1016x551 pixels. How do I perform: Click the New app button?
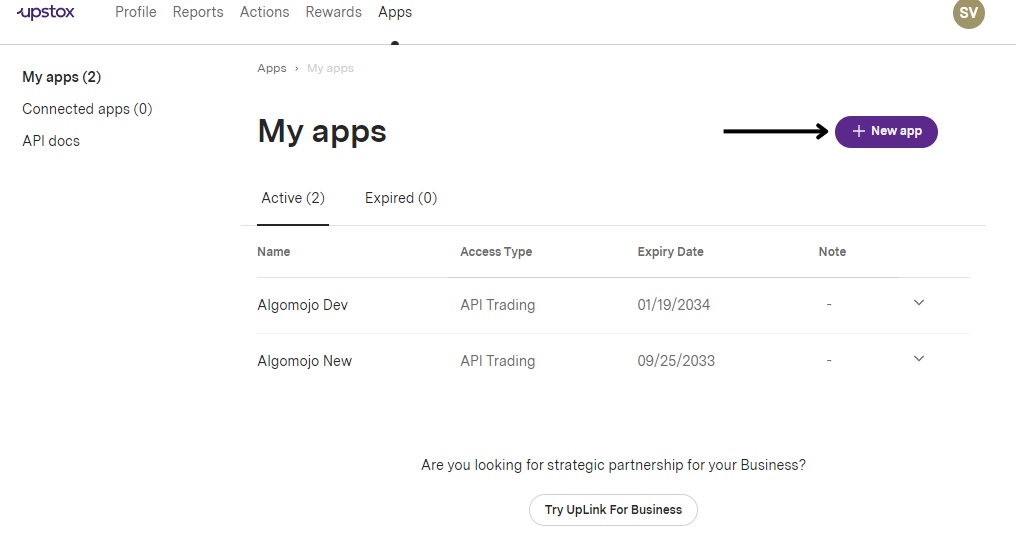pyautogui.click(x=886, y=131)
